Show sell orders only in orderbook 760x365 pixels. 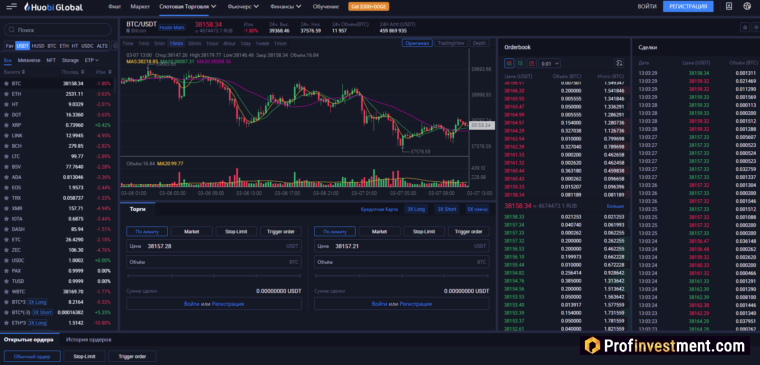pos(532,63)
